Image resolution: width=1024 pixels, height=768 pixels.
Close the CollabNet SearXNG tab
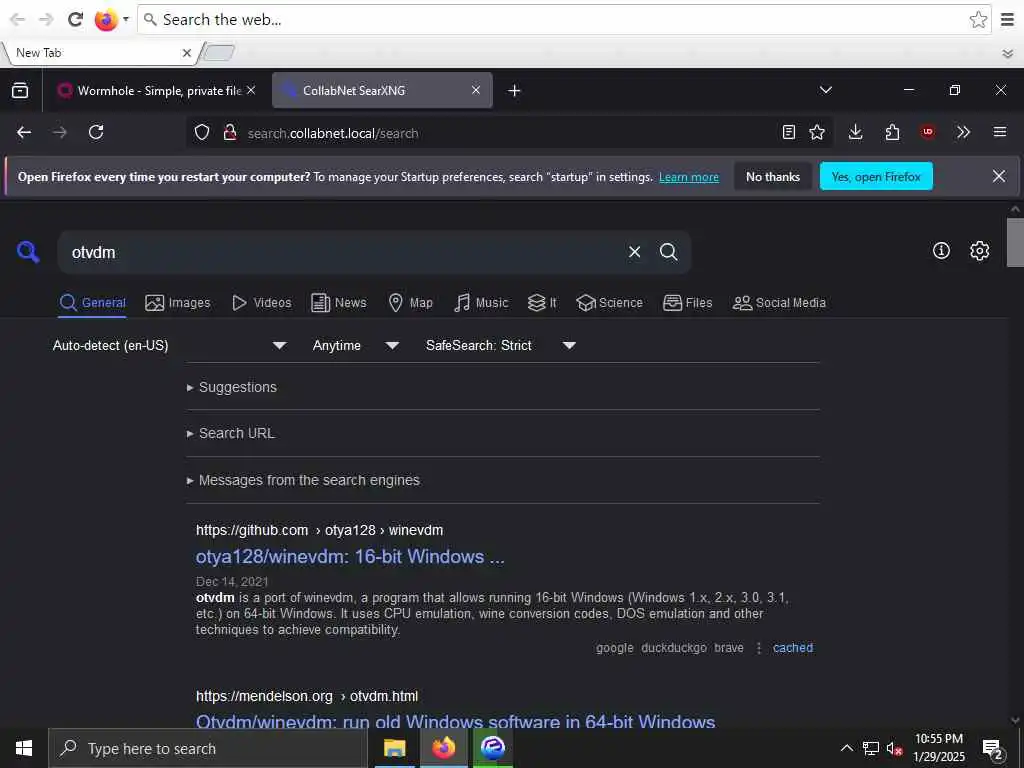[x=476, y=90]
